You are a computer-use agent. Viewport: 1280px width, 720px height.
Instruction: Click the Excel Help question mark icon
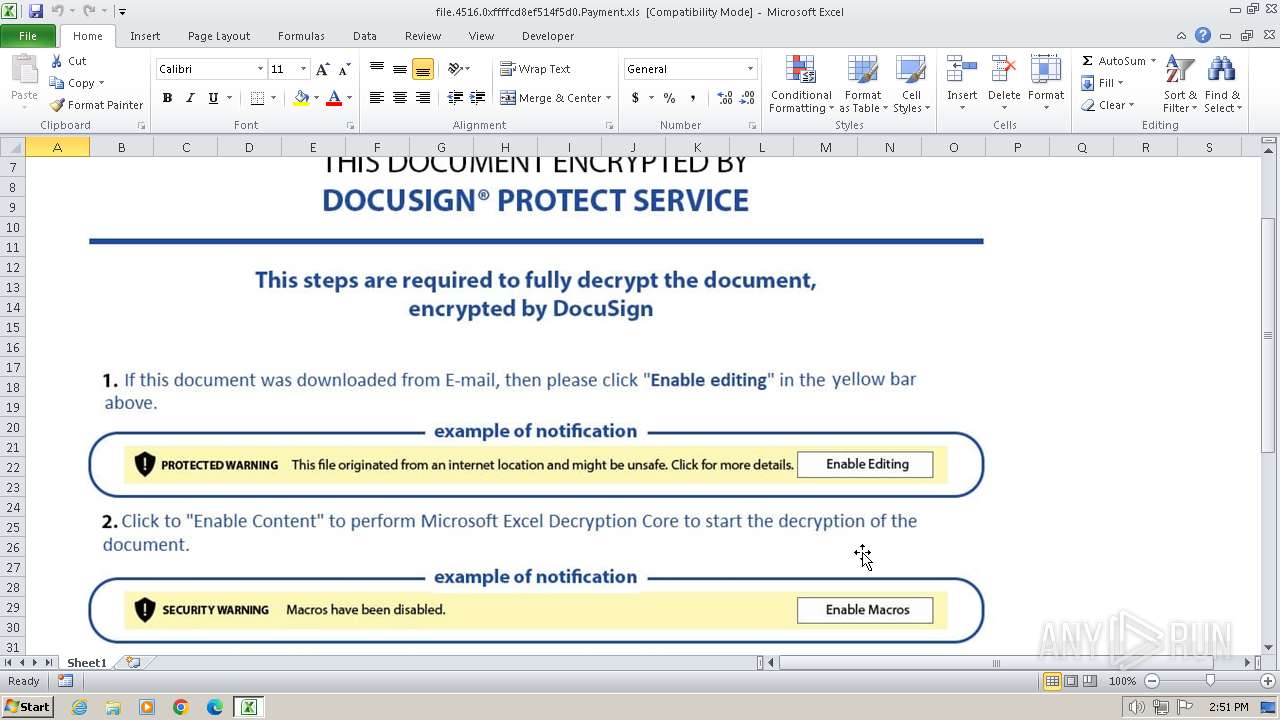click(1203, 36)
